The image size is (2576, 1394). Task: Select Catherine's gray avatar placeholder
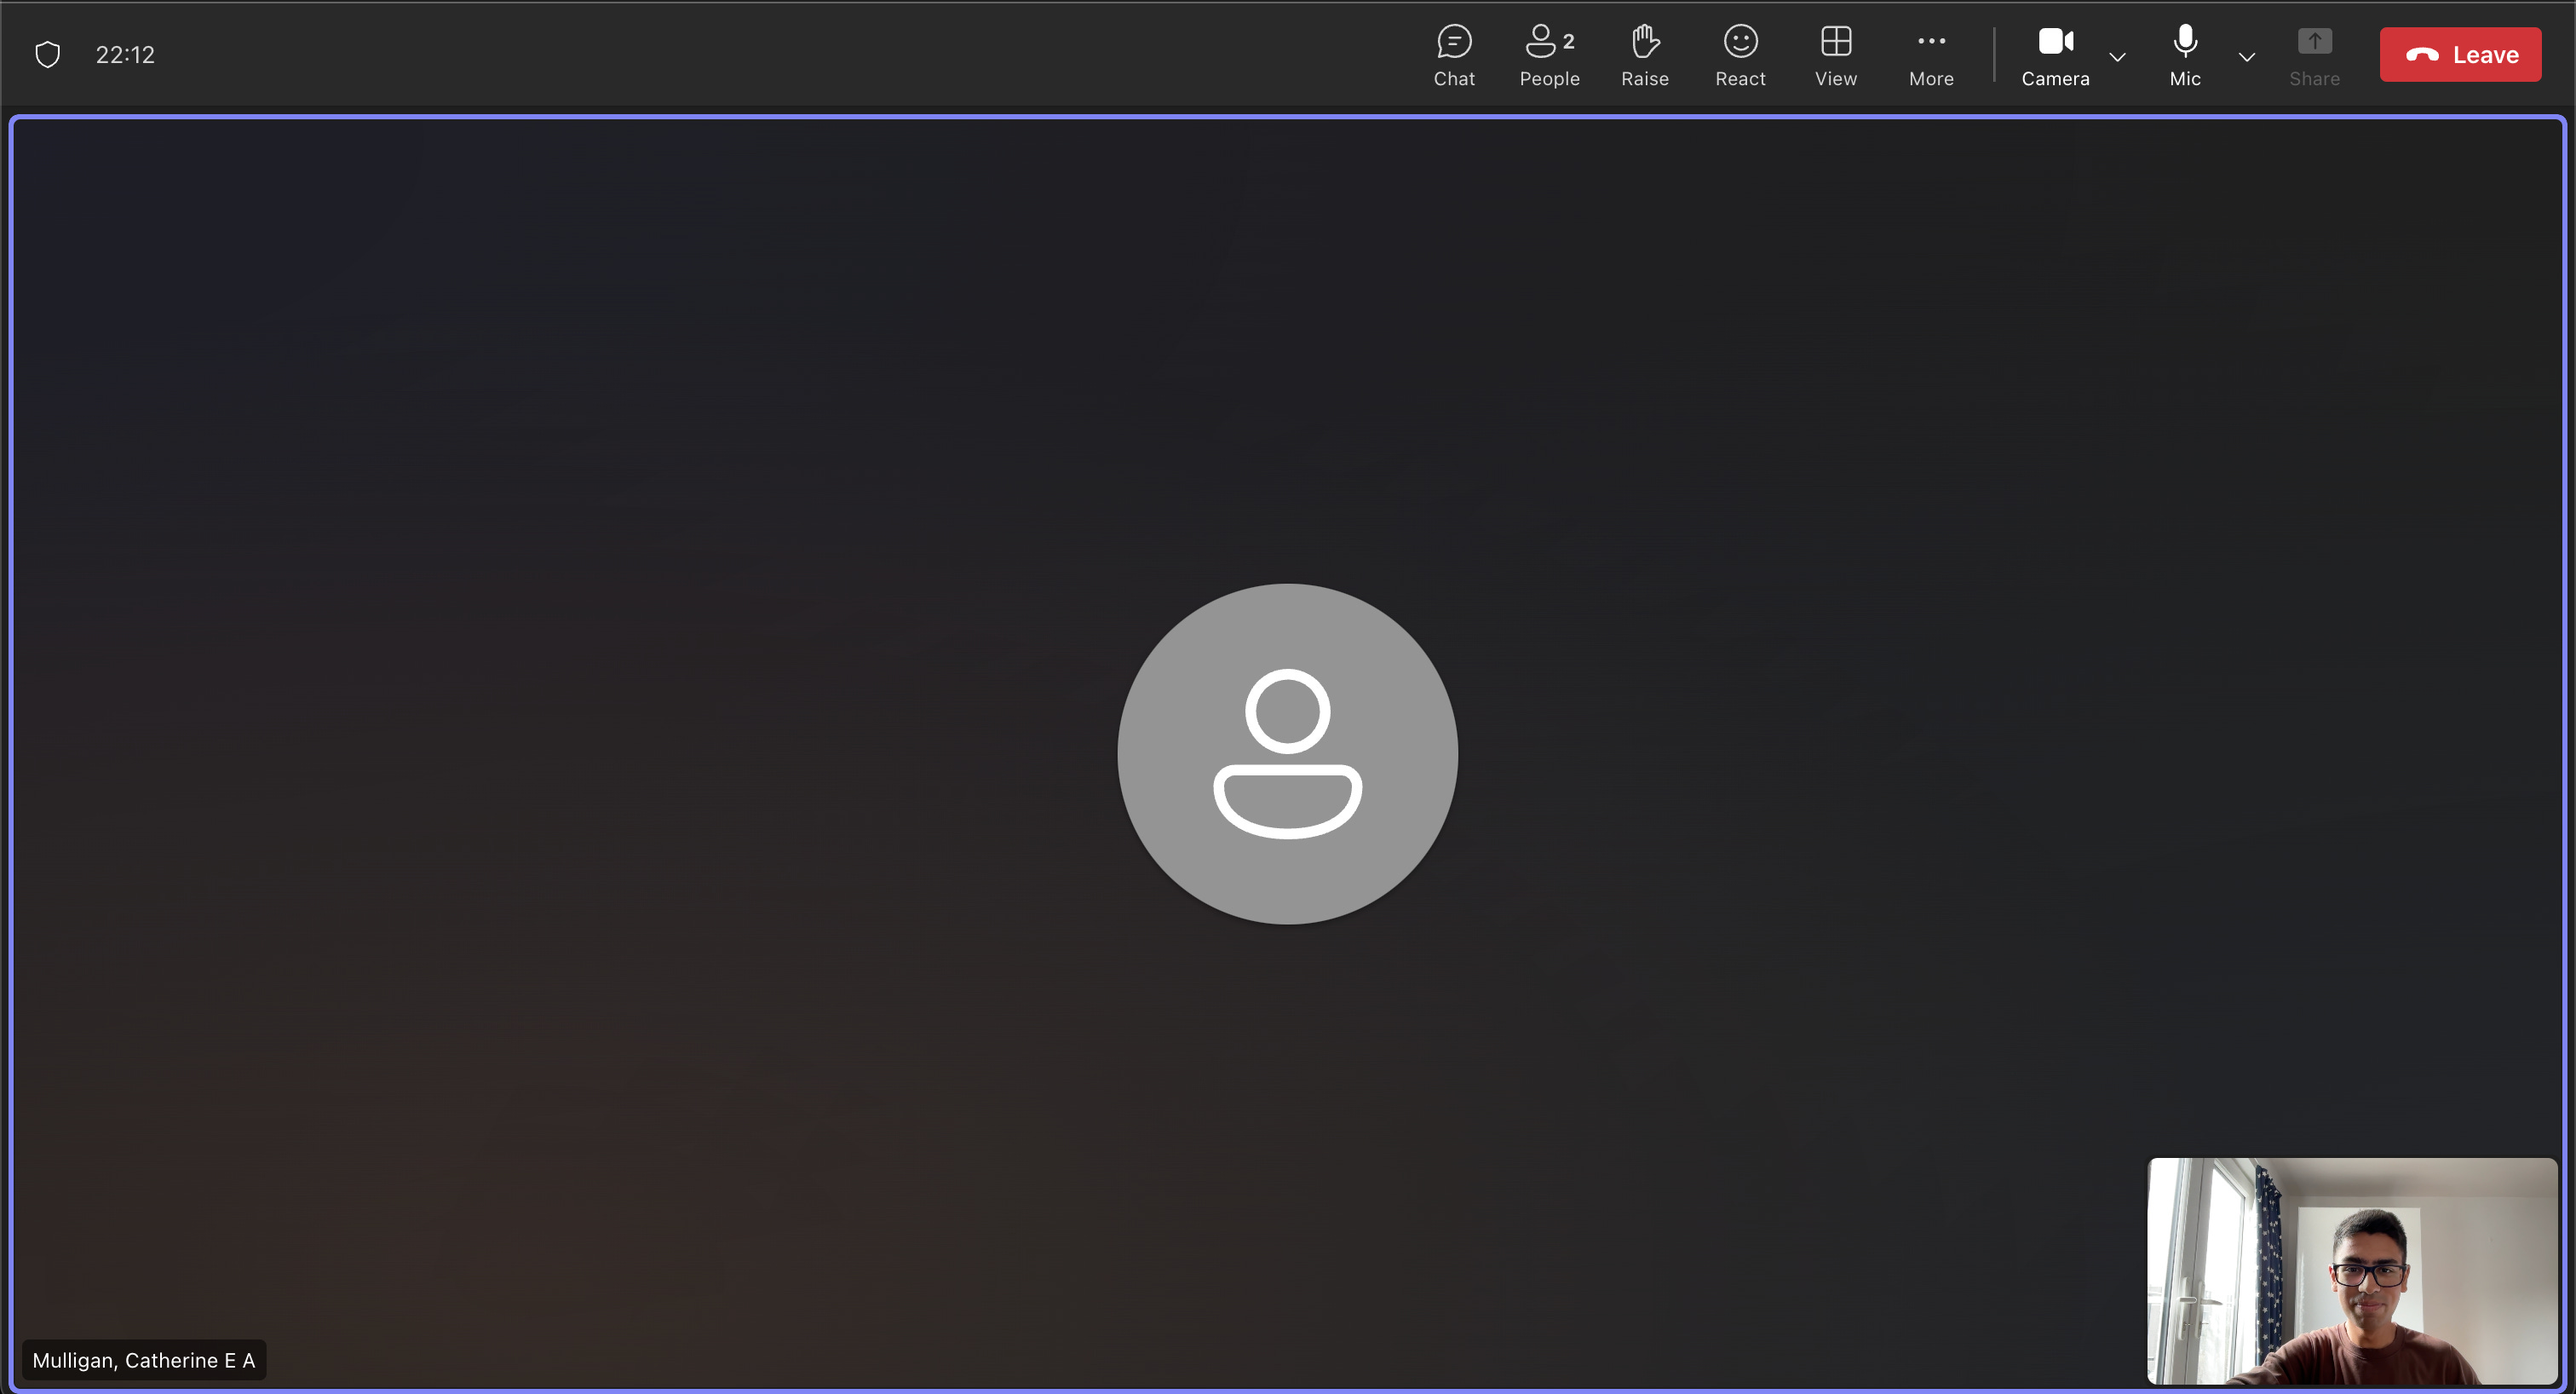pyautogui.click(x=1287, y=753)
